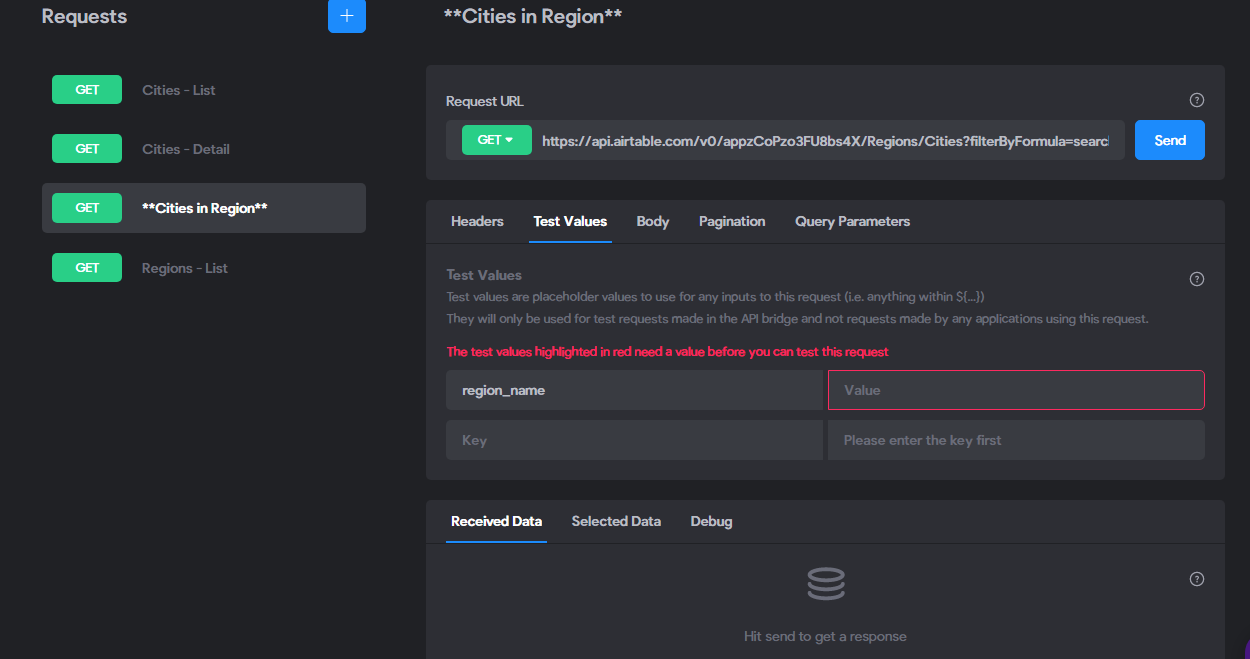Send the request
Image resolution: width=1250 pixels, height=659 pixels.
(x=1170, y=140)
